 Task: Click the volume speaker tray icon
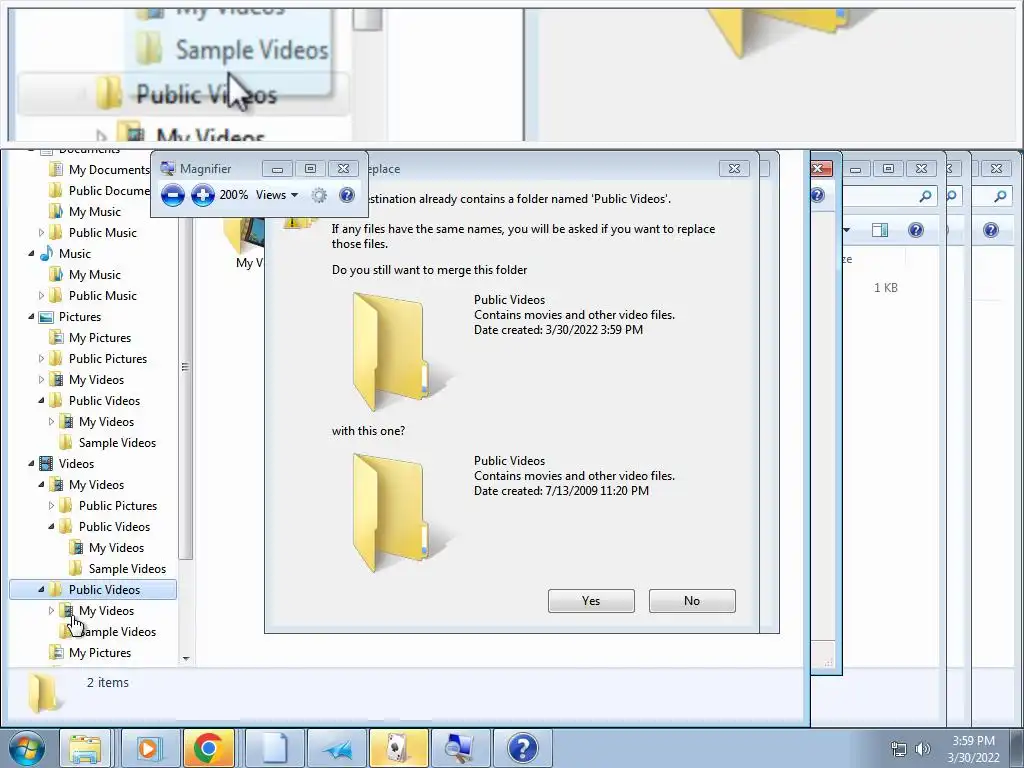[923, 749]
